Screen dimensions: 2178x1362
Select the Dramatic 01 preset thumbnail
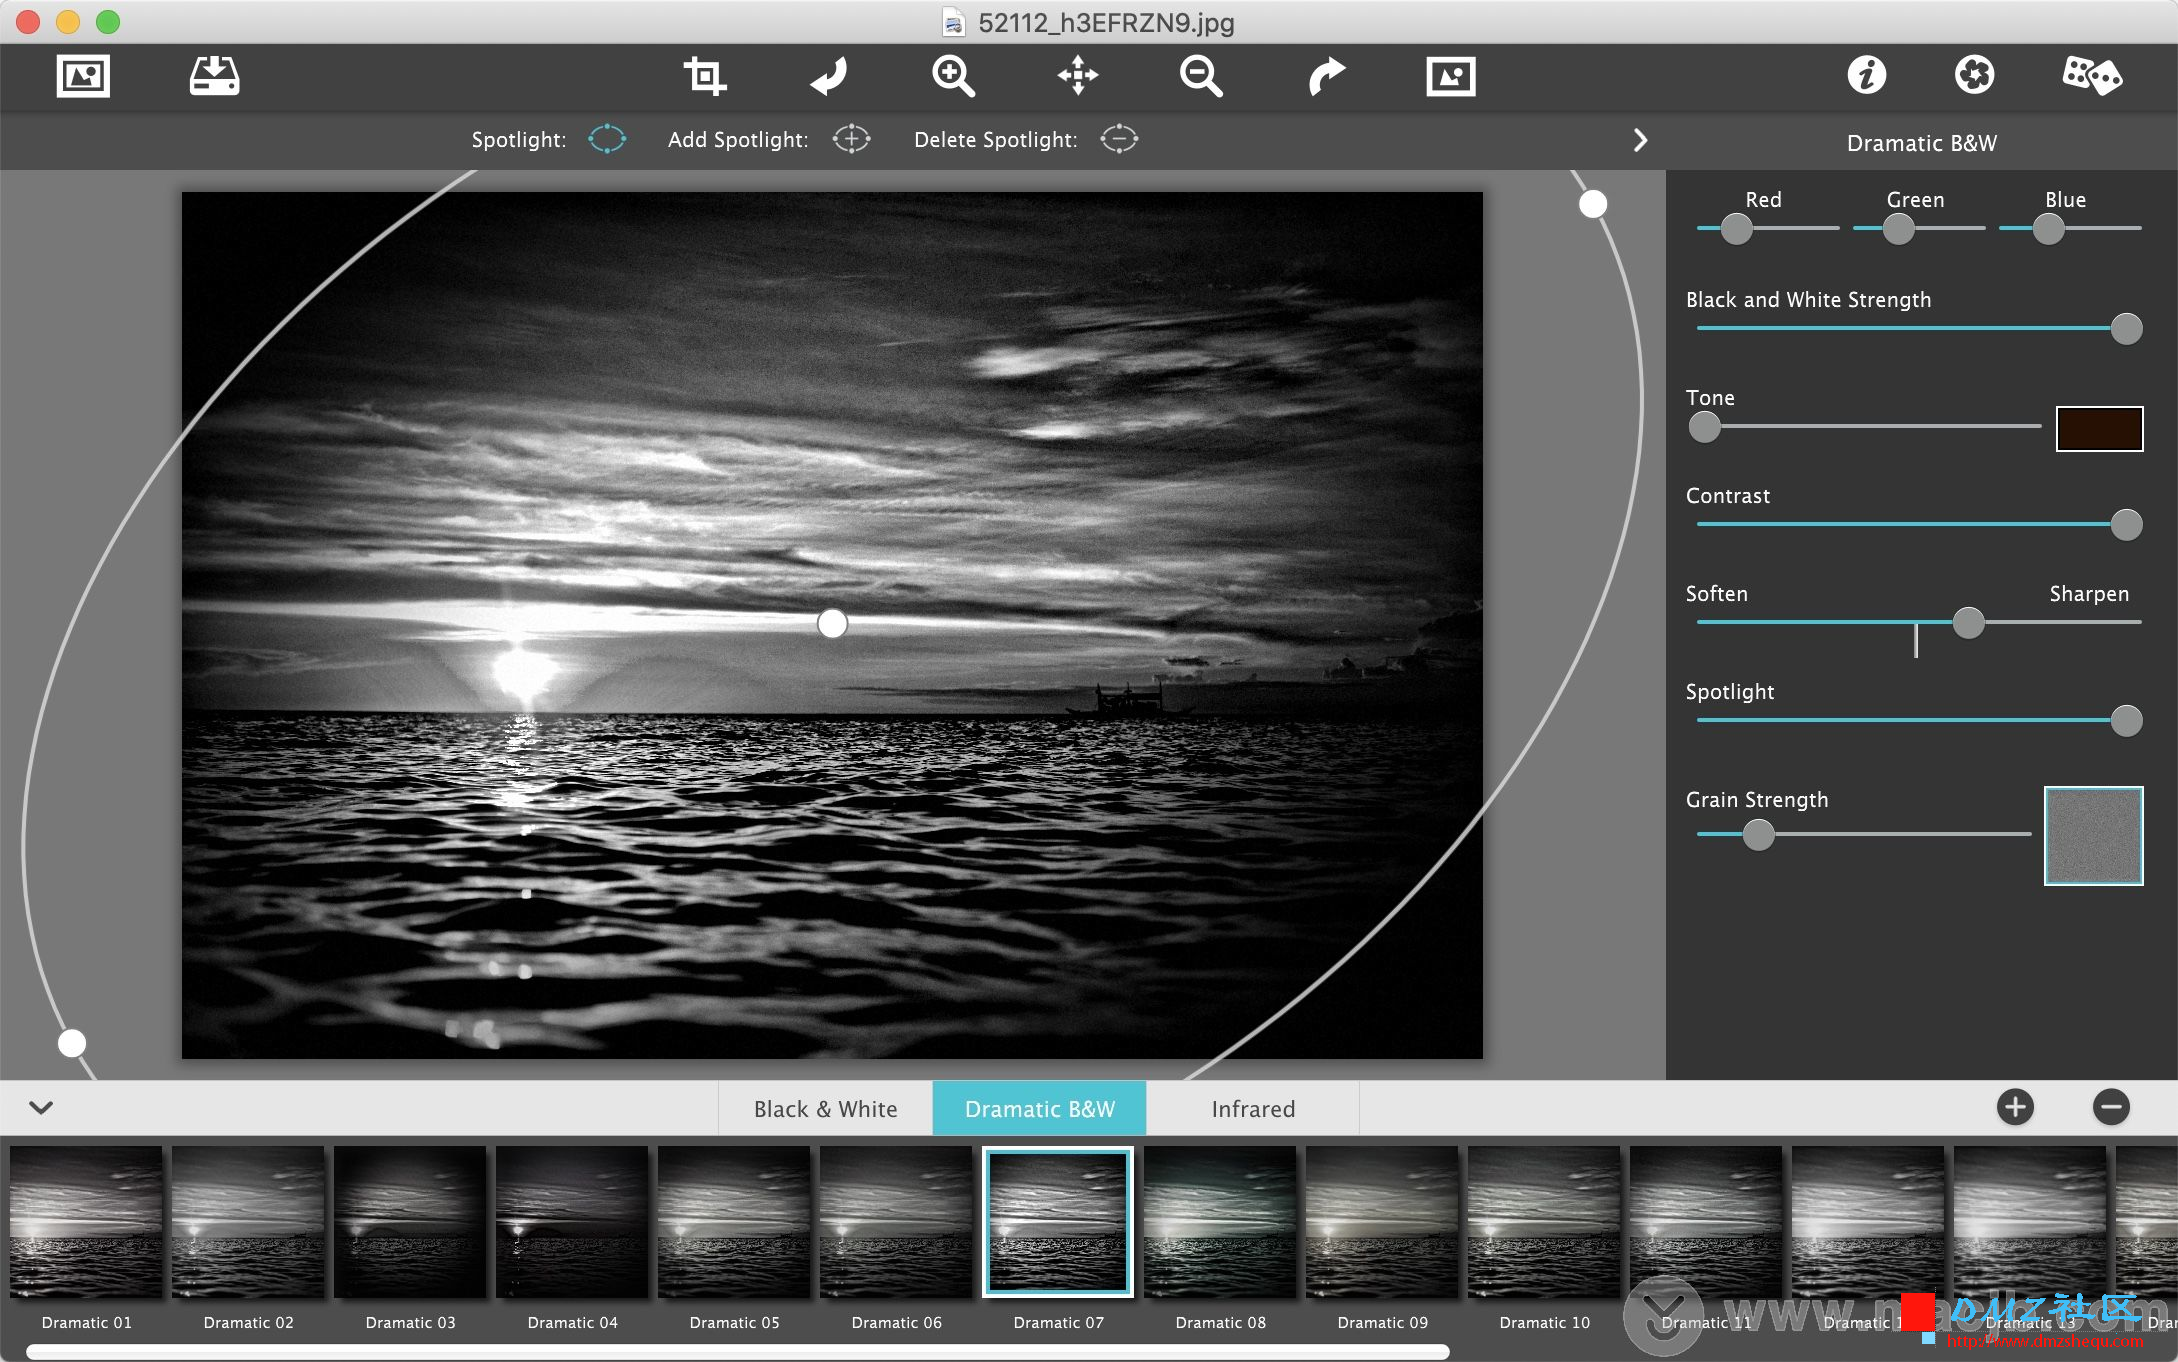[x=86, y=1222]
